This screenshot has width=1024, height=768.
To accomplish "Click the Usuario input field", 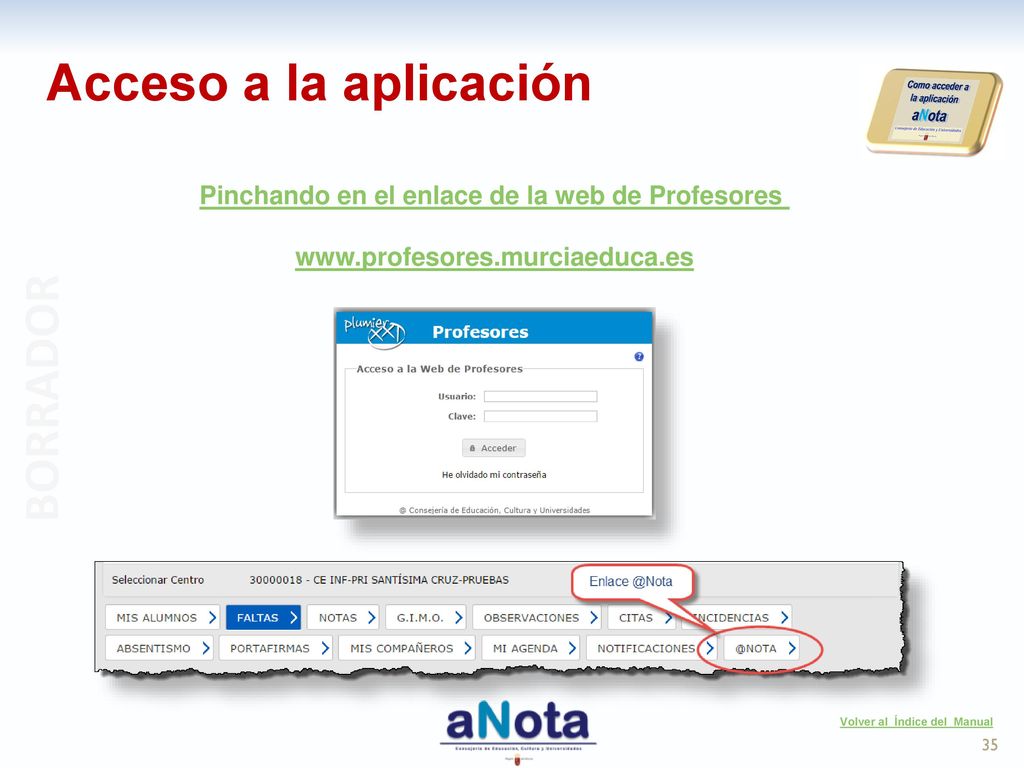I will point(540,396).
